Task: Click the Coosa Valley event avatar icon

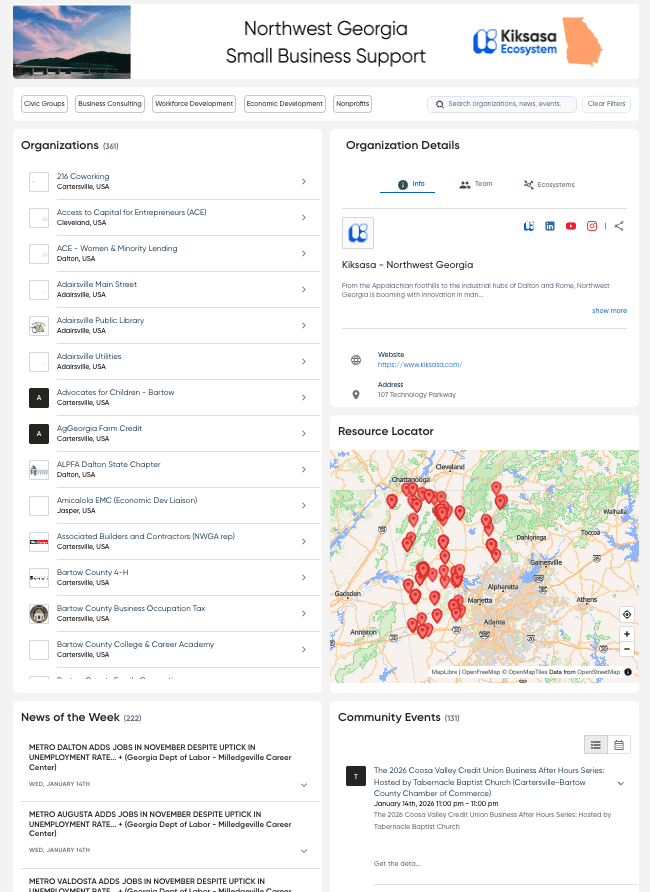Action: (x=356, y=776)
